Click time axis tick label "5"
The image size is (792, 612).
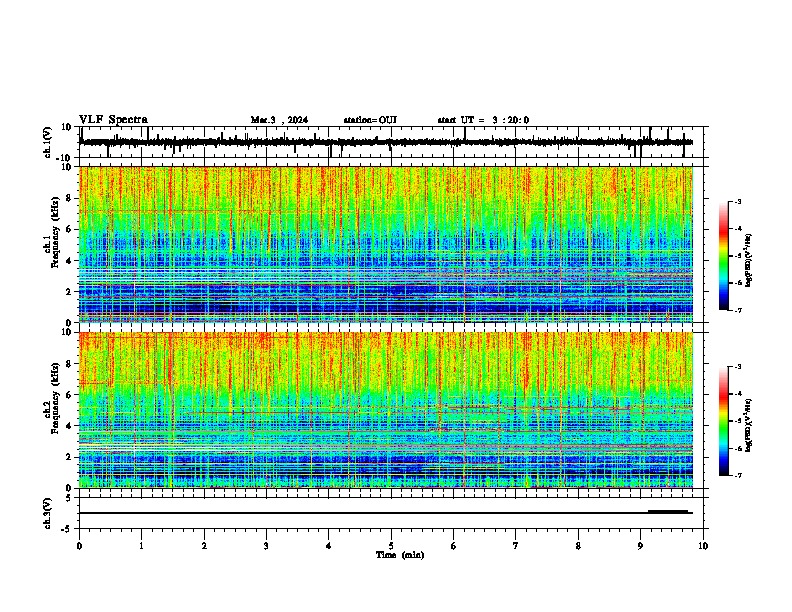391,546
